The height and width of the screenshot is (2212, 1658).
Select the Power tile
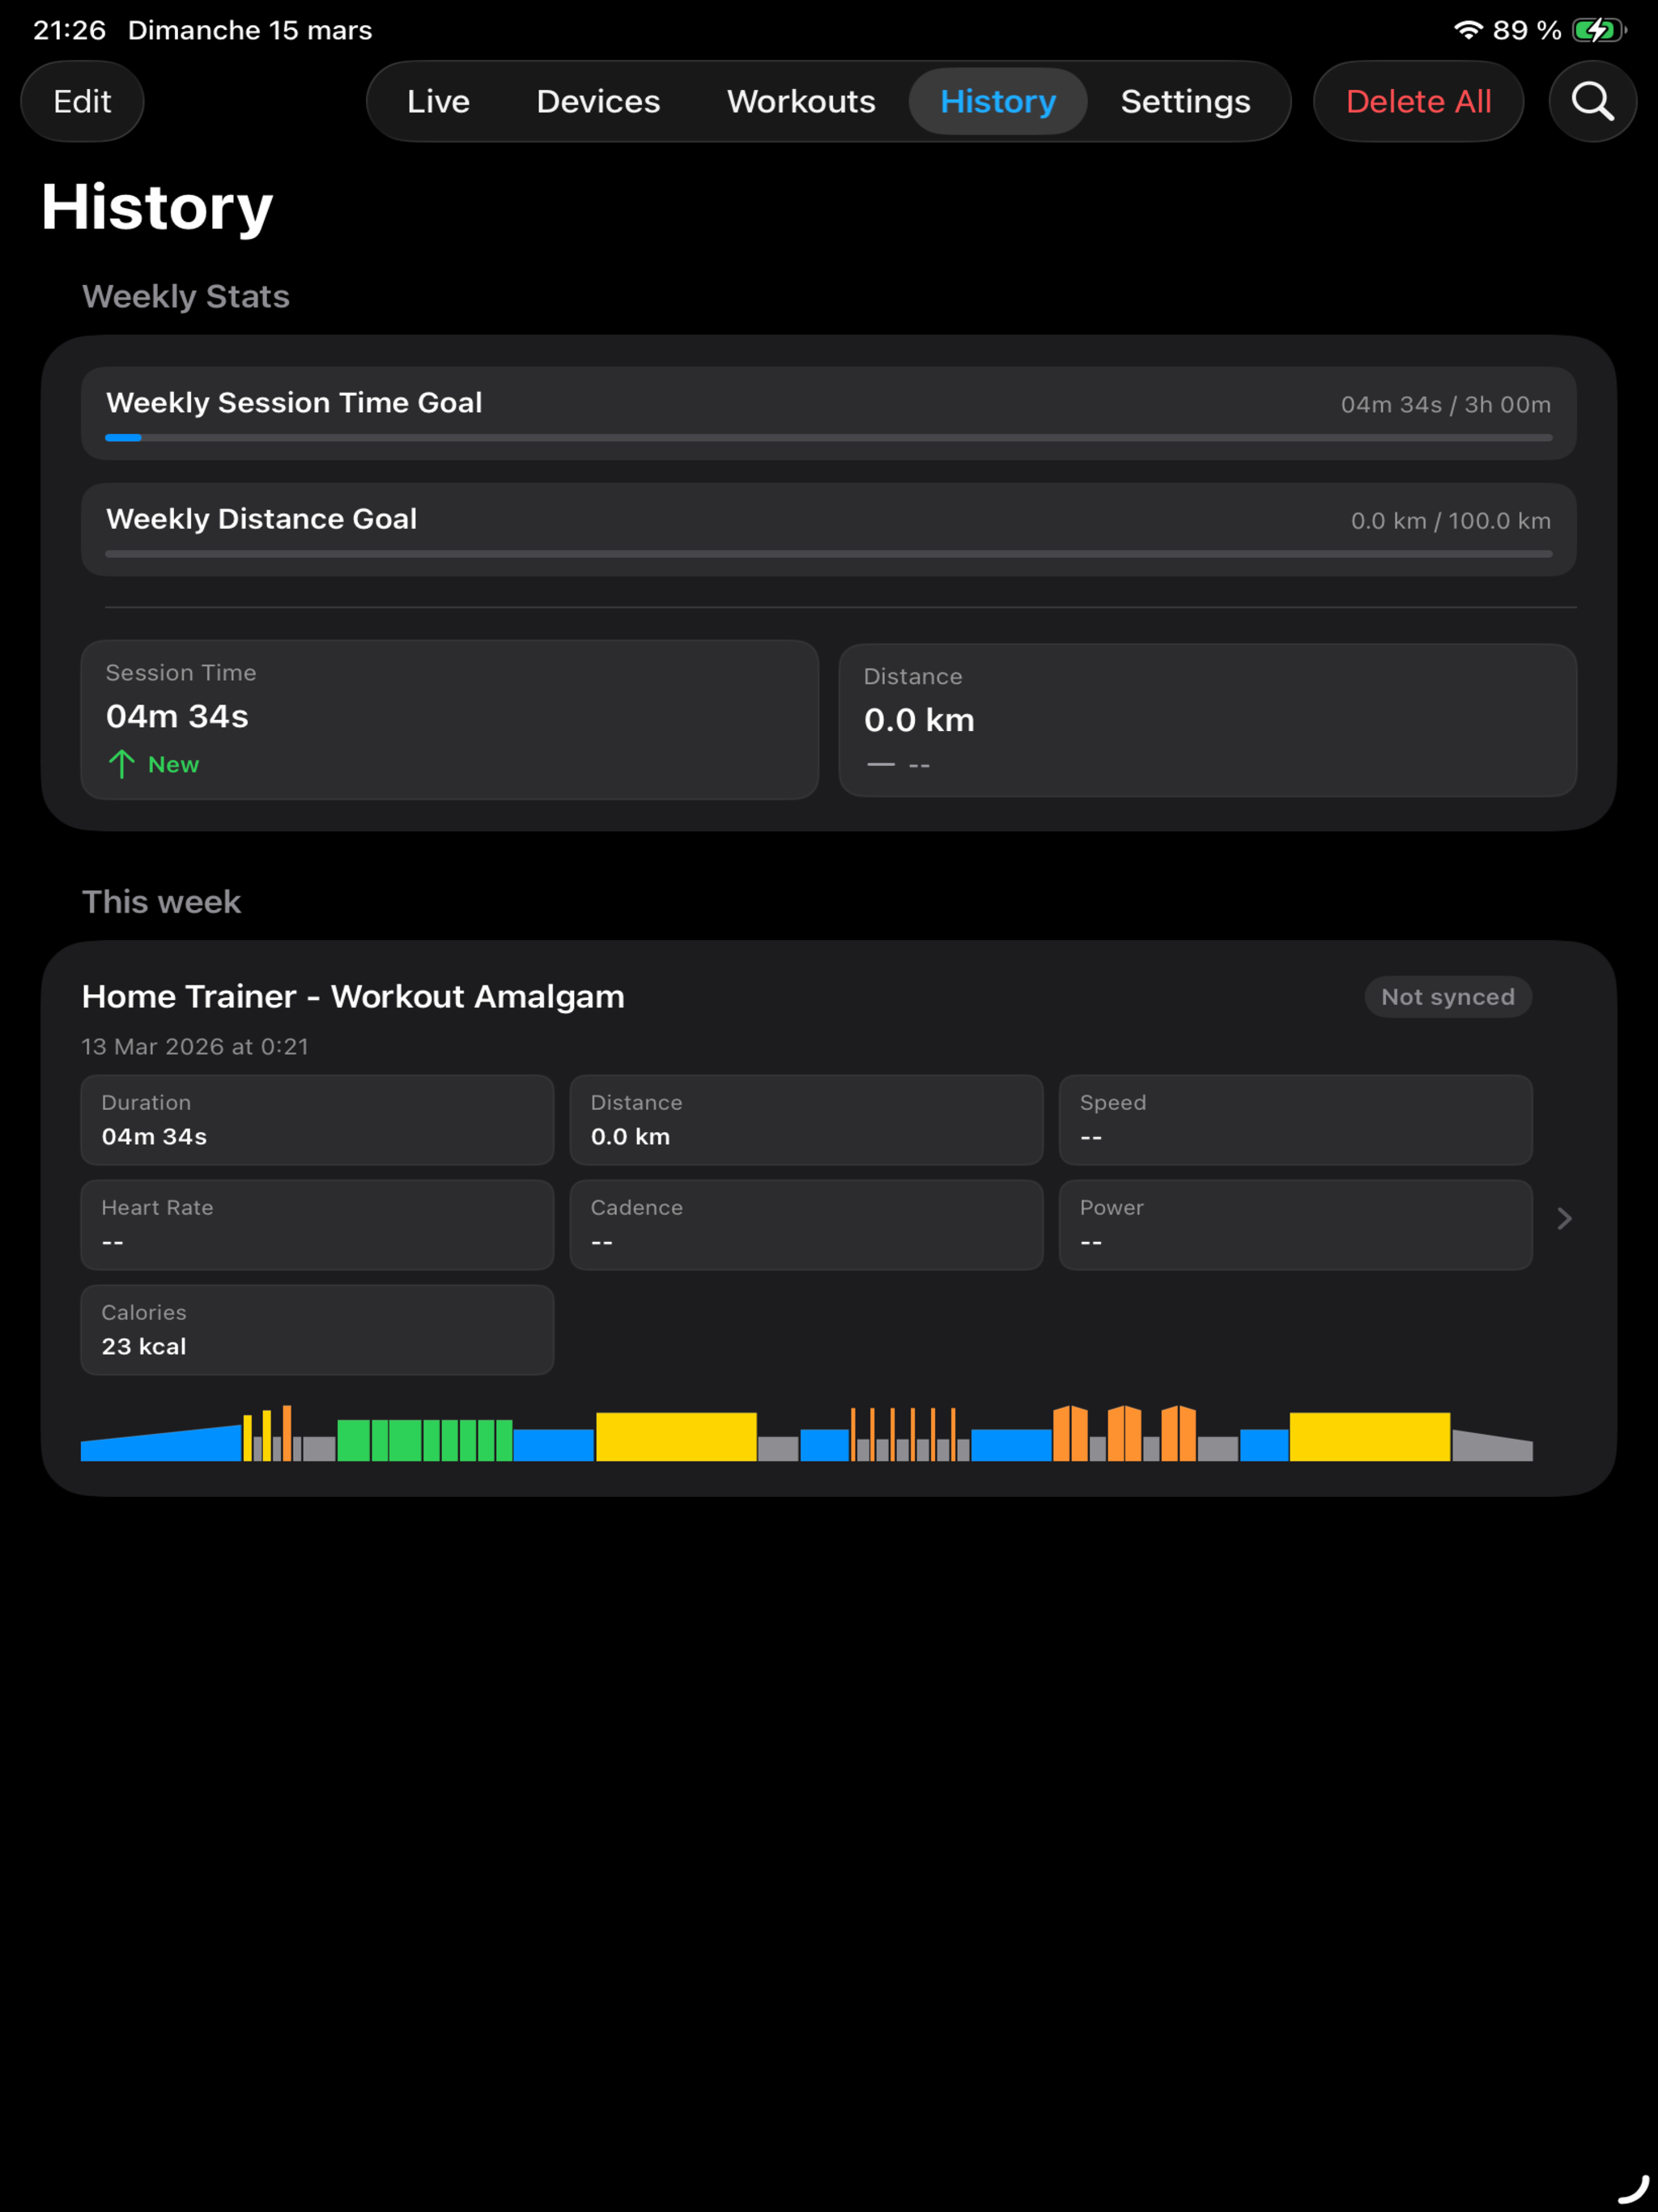click(x=1295, y=1225)
